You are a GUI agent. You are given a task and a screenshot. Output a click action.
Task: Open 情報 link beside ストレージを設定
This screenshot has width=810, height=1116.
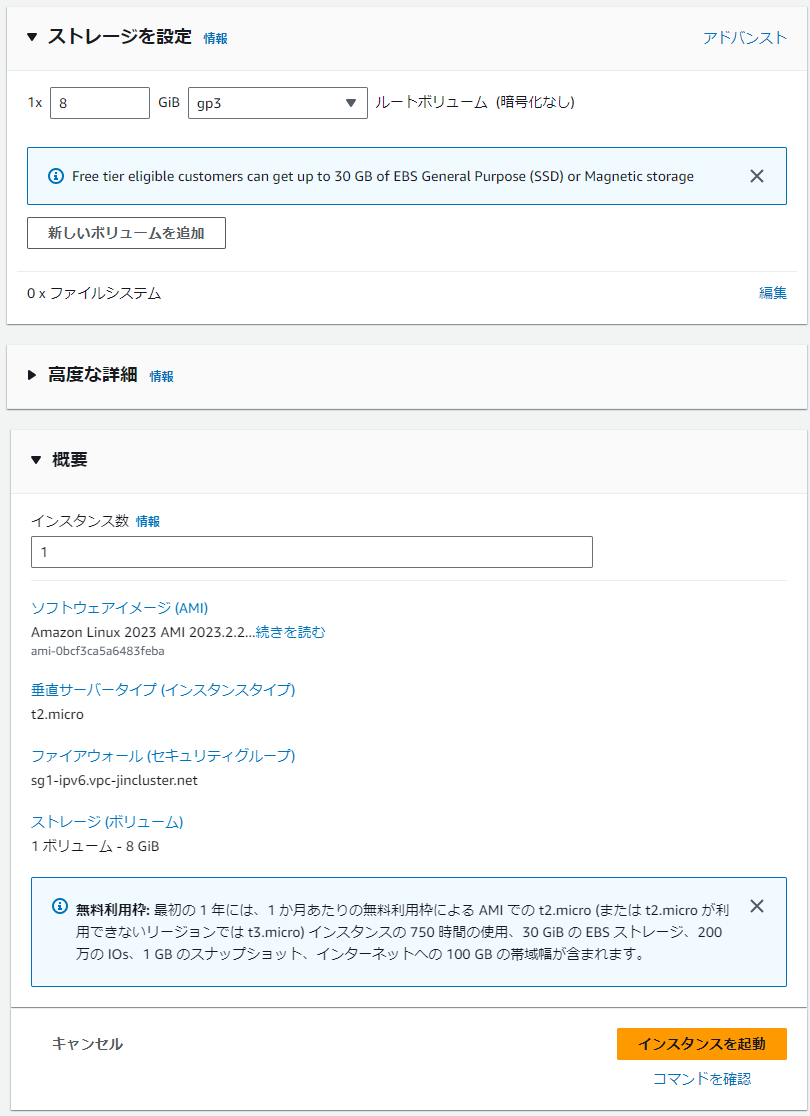pyautogui.click(x=215, y=38)
